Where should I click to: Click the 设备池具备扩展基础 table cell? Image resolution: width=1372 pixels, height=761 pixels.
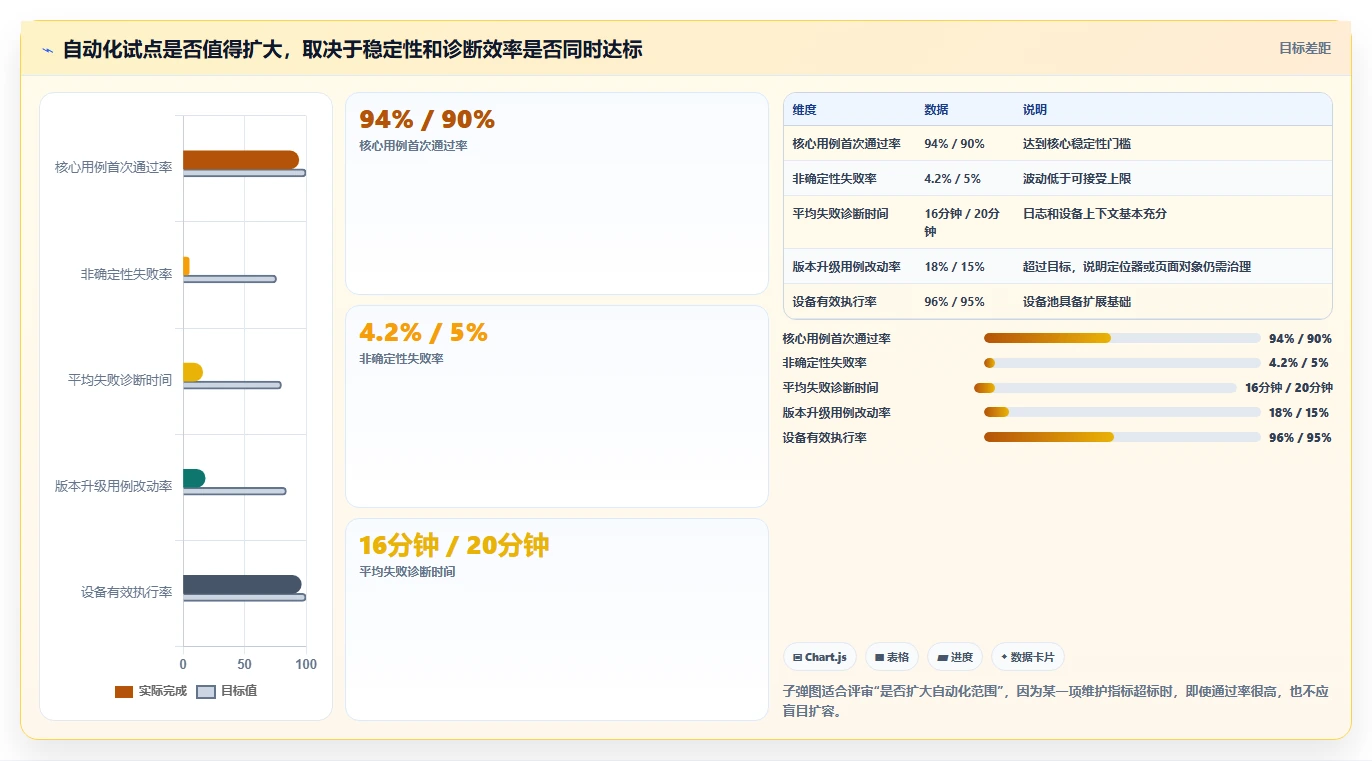tap(1076, 302)
